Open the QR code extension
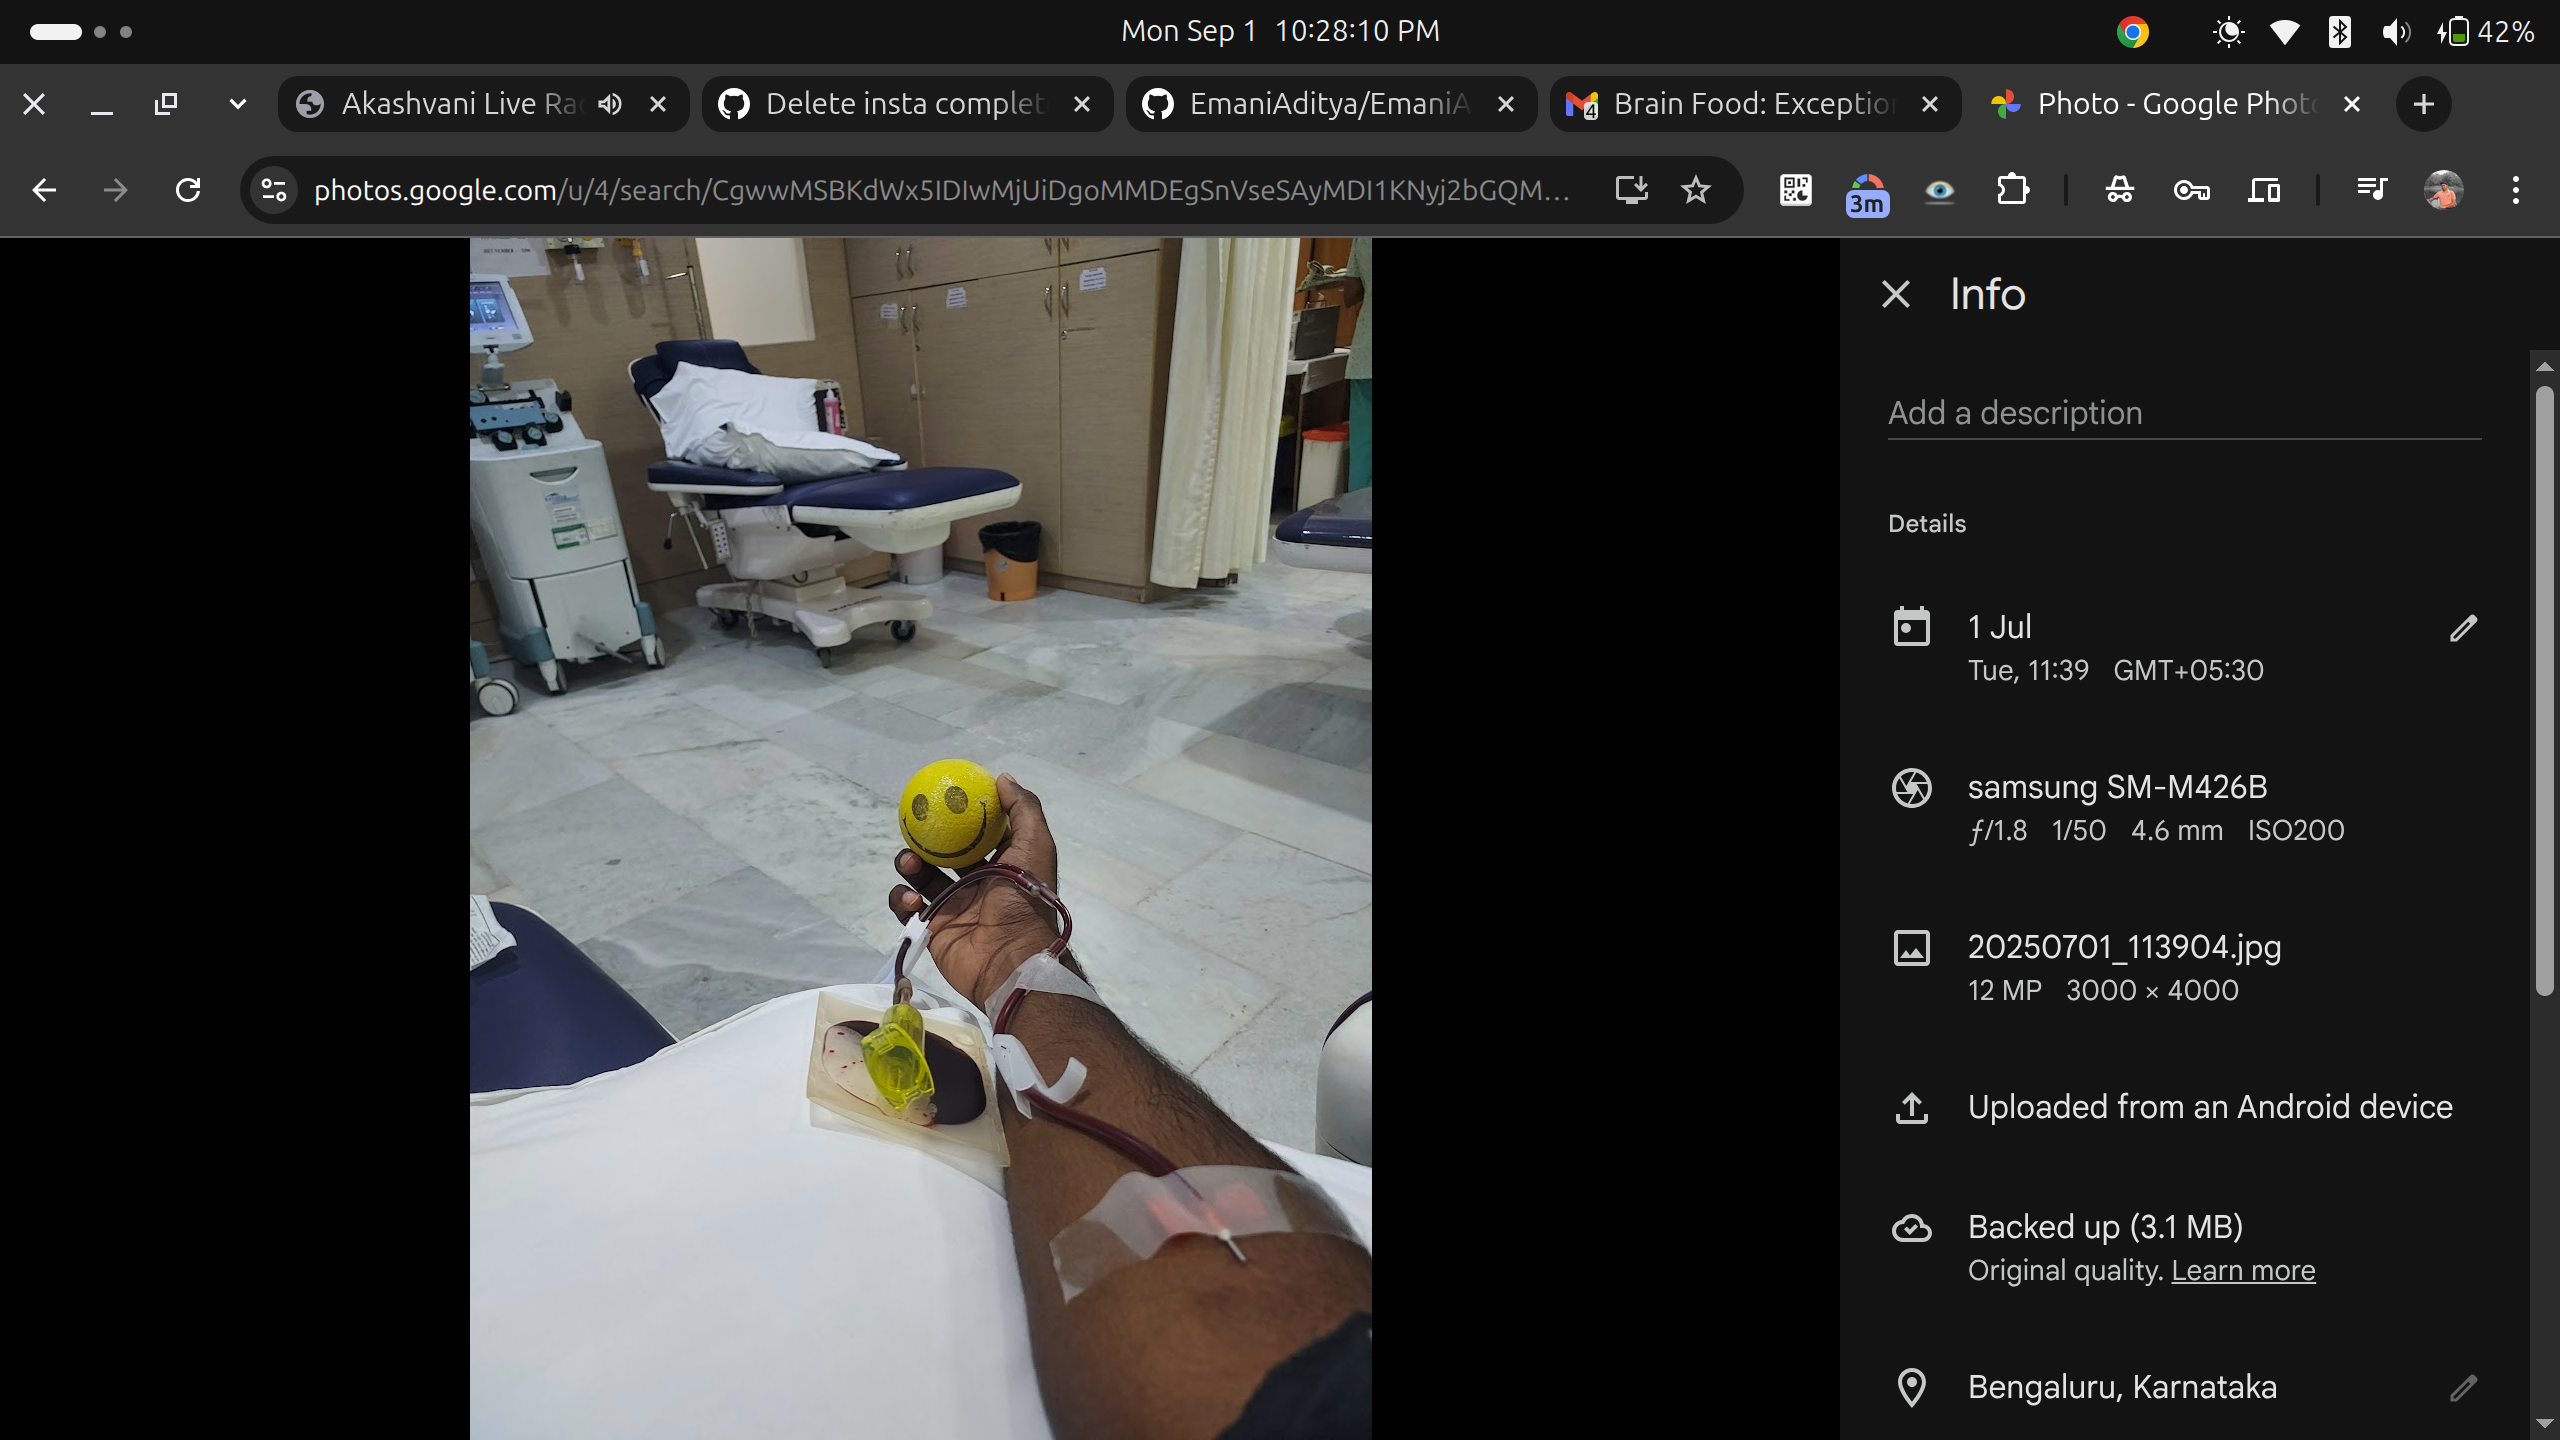This screenshot has height=1440, width=2560. pyautogui.click(x=1793, y=190)
